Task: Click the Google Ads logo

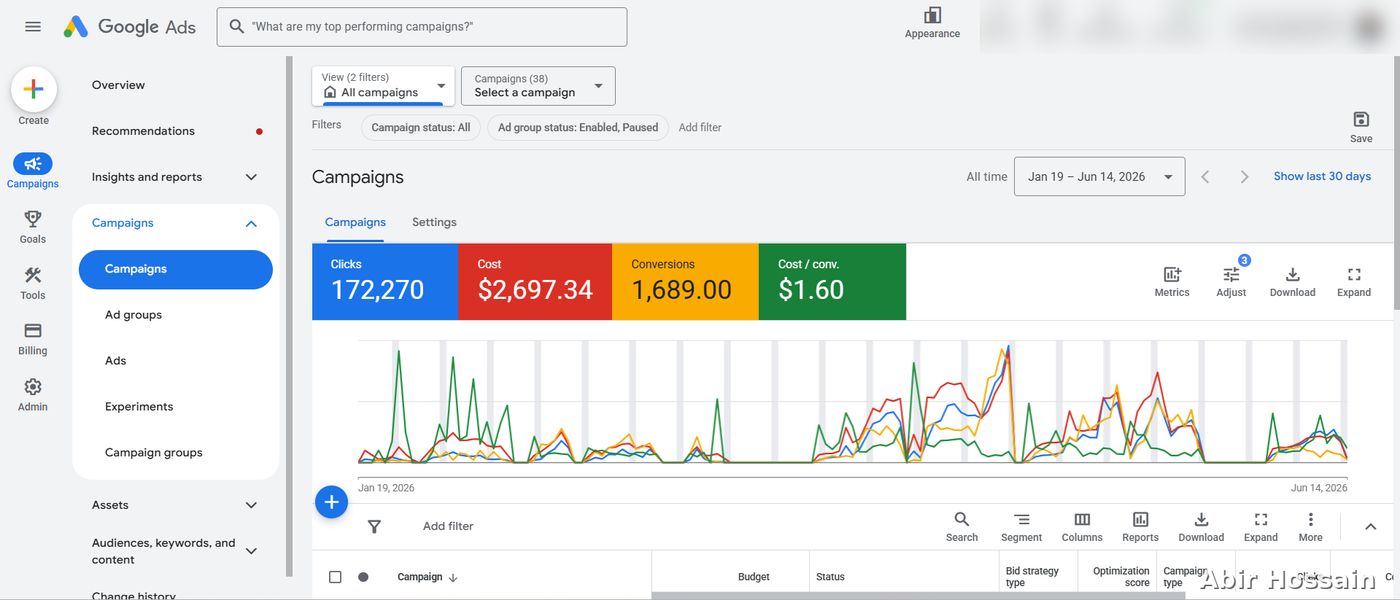Action: click(130, 27)
